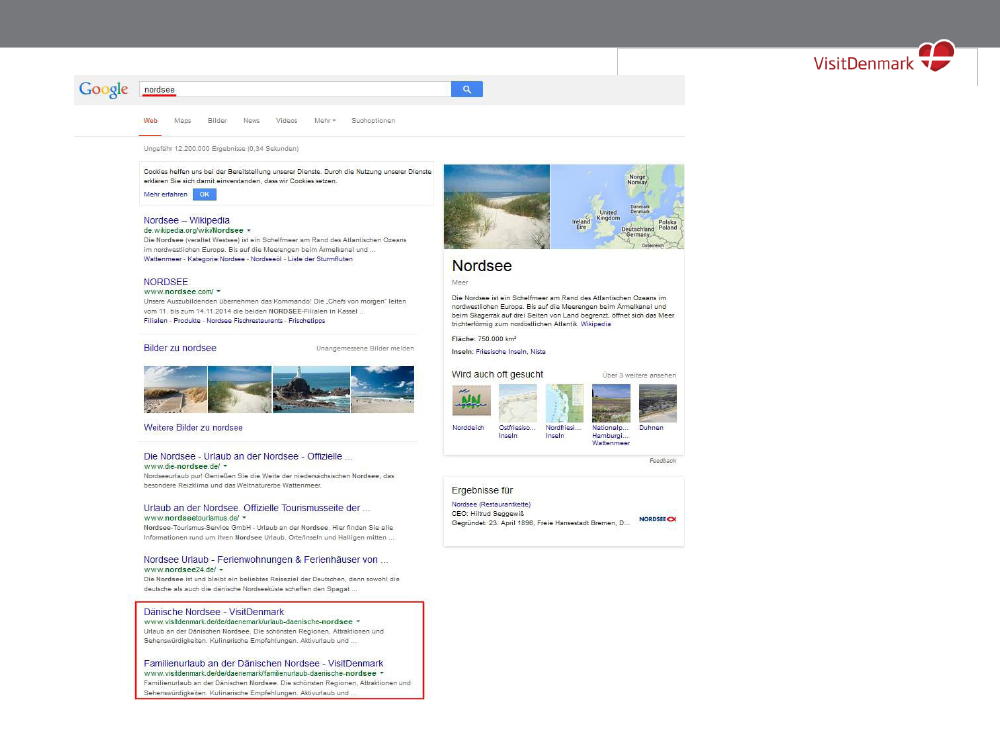Expand arrow next to www.nordsee24.de URL

pos(221,570)
